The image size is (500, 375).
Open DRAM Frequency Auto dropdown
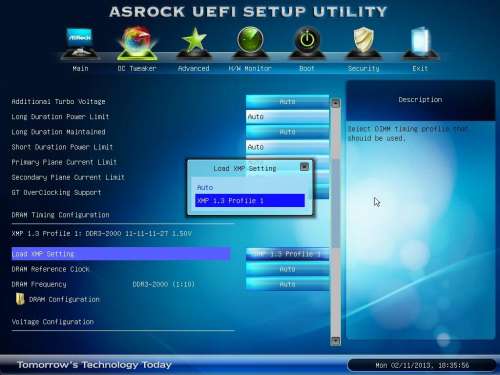coord(287,284)
